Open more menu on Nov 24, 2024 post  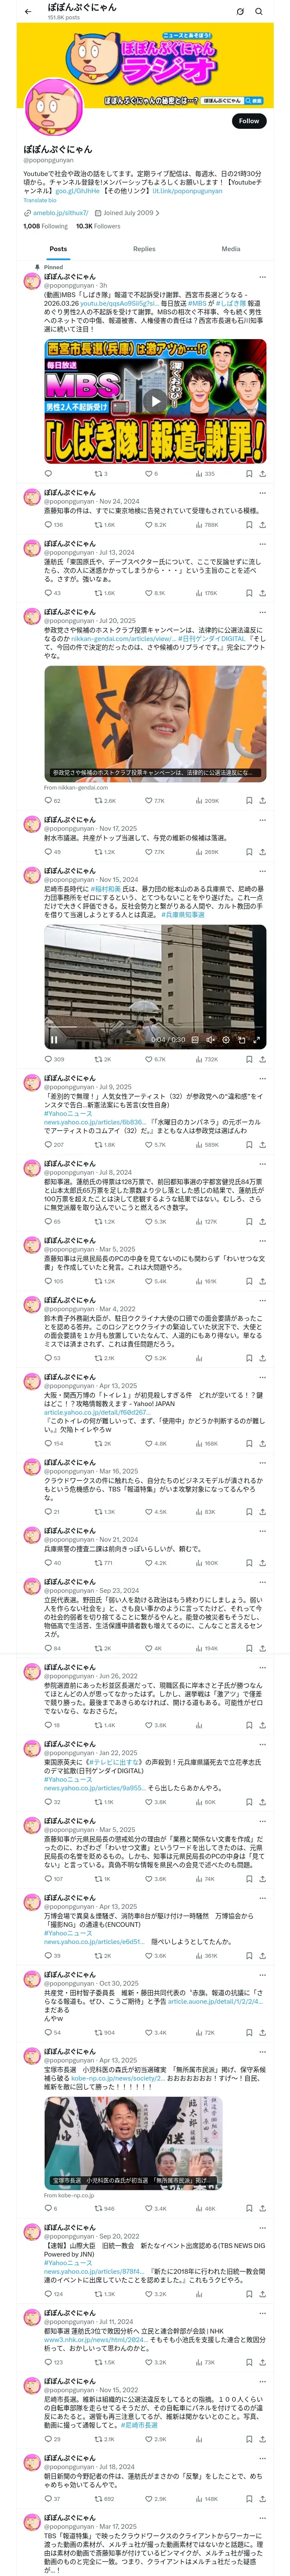(262, 493)
